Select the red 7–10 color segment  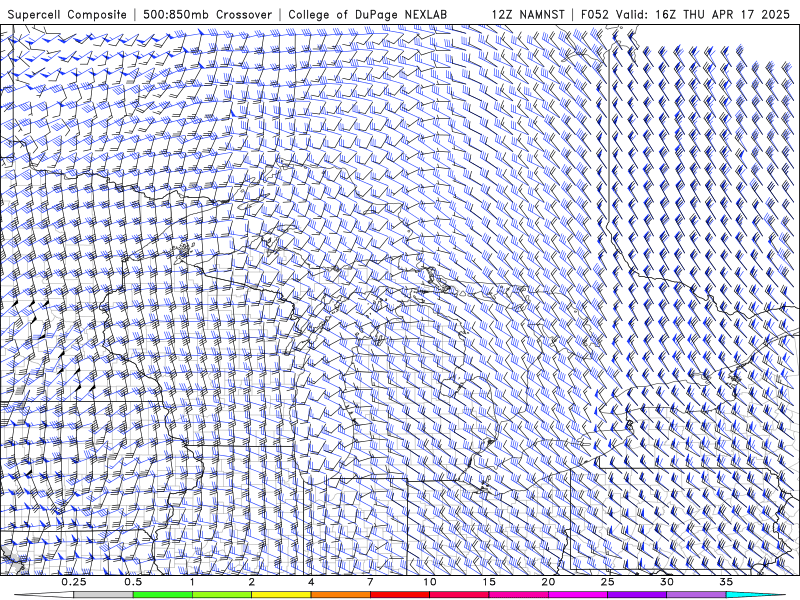click(x=400, y=595)
